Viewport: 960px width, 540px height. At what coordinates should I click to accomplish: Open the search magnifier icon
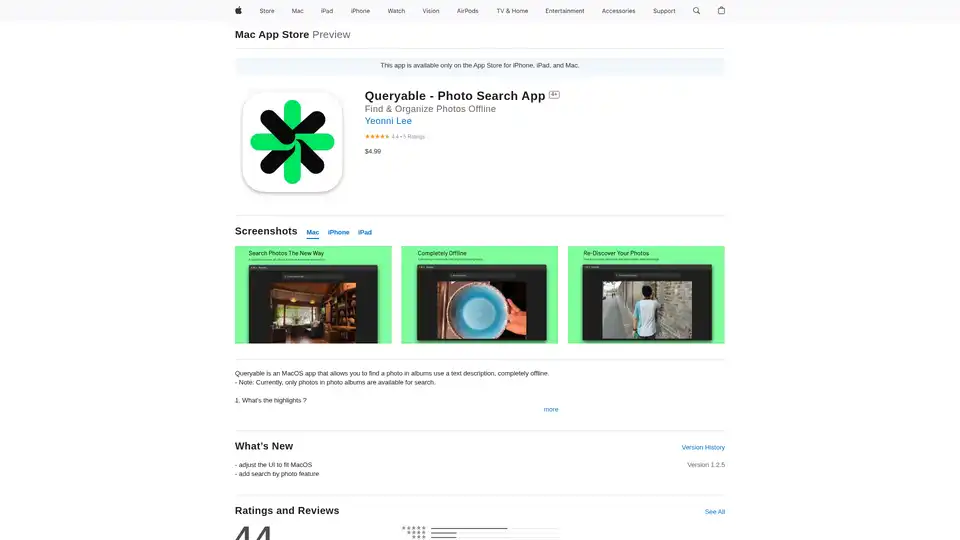click(697, 11)
